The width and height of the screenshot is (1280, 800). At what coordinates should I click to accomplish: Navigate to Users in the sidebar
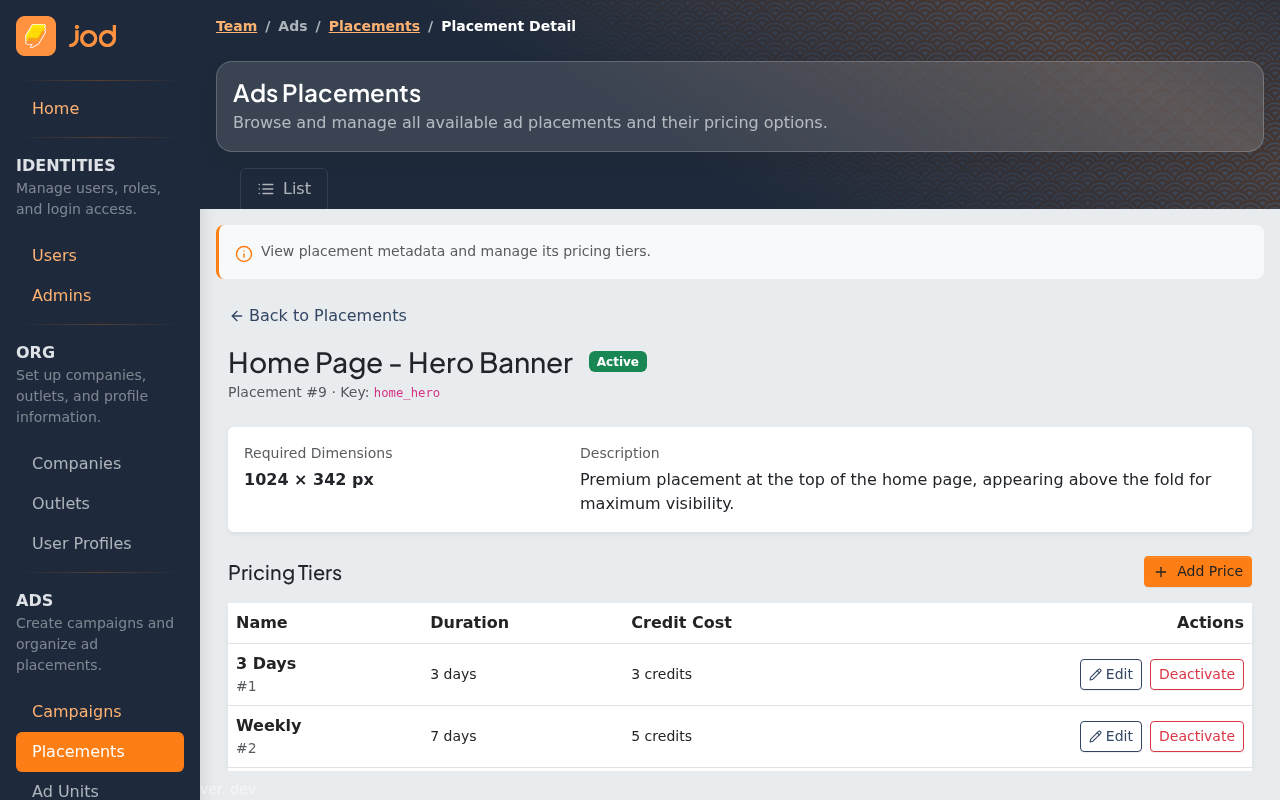pos(54,255)
